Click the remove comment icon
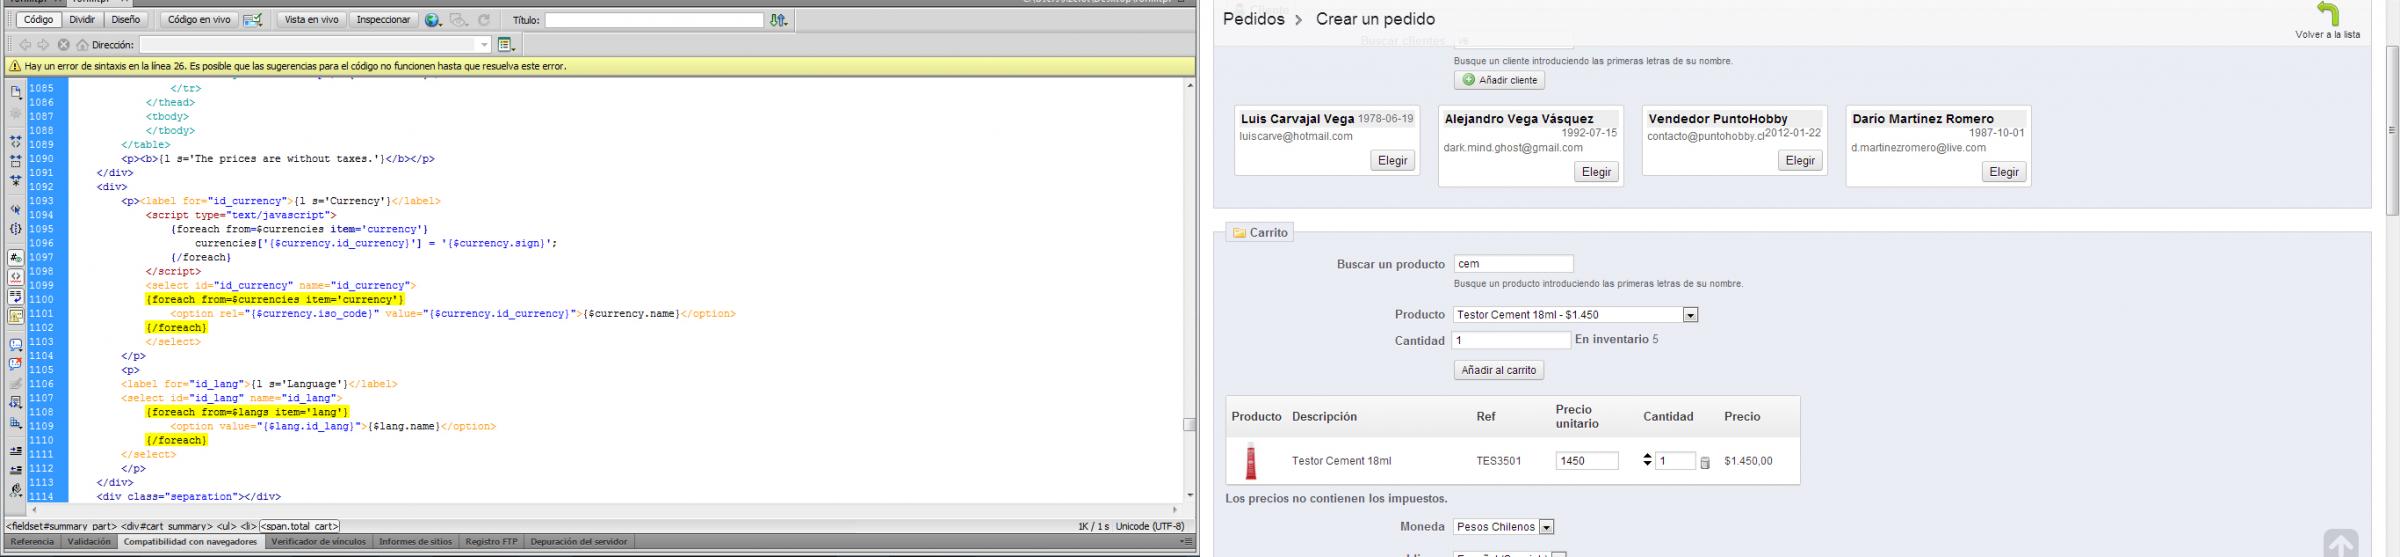Image resolution: width=2400 pixels, height=557 pixels. pyautogui.click(x=16, y=364)
